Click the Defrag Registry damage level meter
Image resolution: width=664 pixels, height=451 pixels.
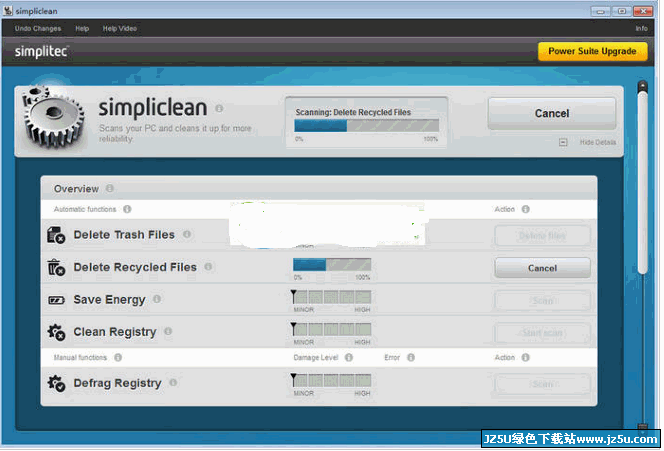332,380
